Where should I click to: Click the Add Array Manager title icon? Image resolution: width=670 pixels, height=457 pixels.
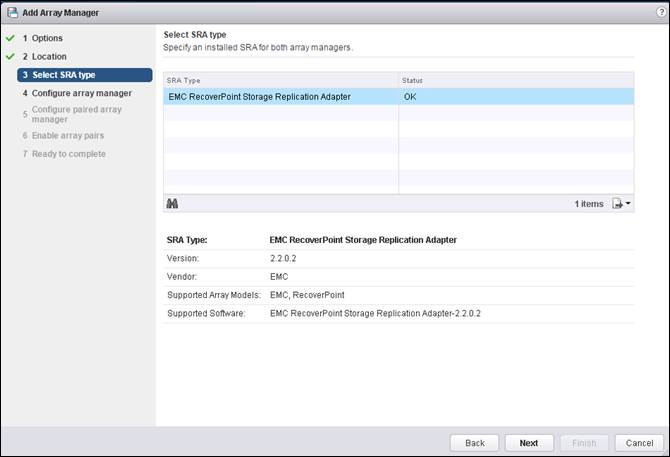pos(12,12)
